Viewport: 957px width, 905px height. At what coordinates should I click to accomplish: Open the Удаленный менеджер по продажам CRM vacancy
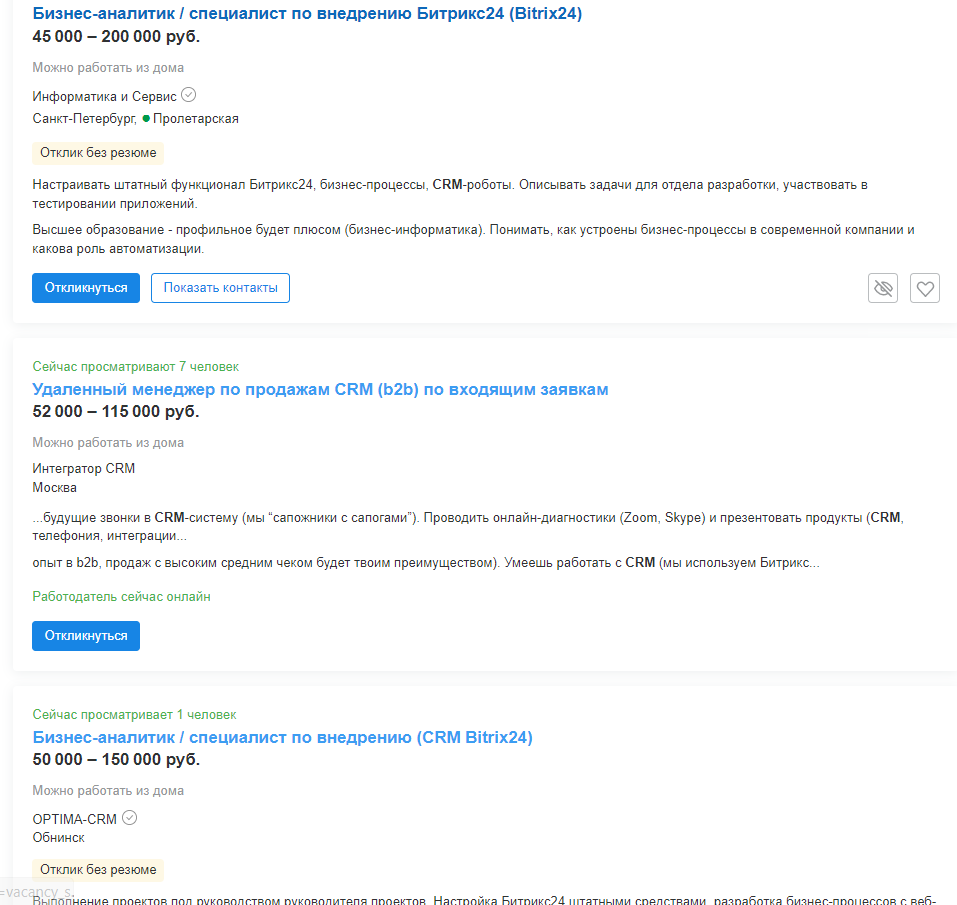pyautogui.click(x=320, y=389)
